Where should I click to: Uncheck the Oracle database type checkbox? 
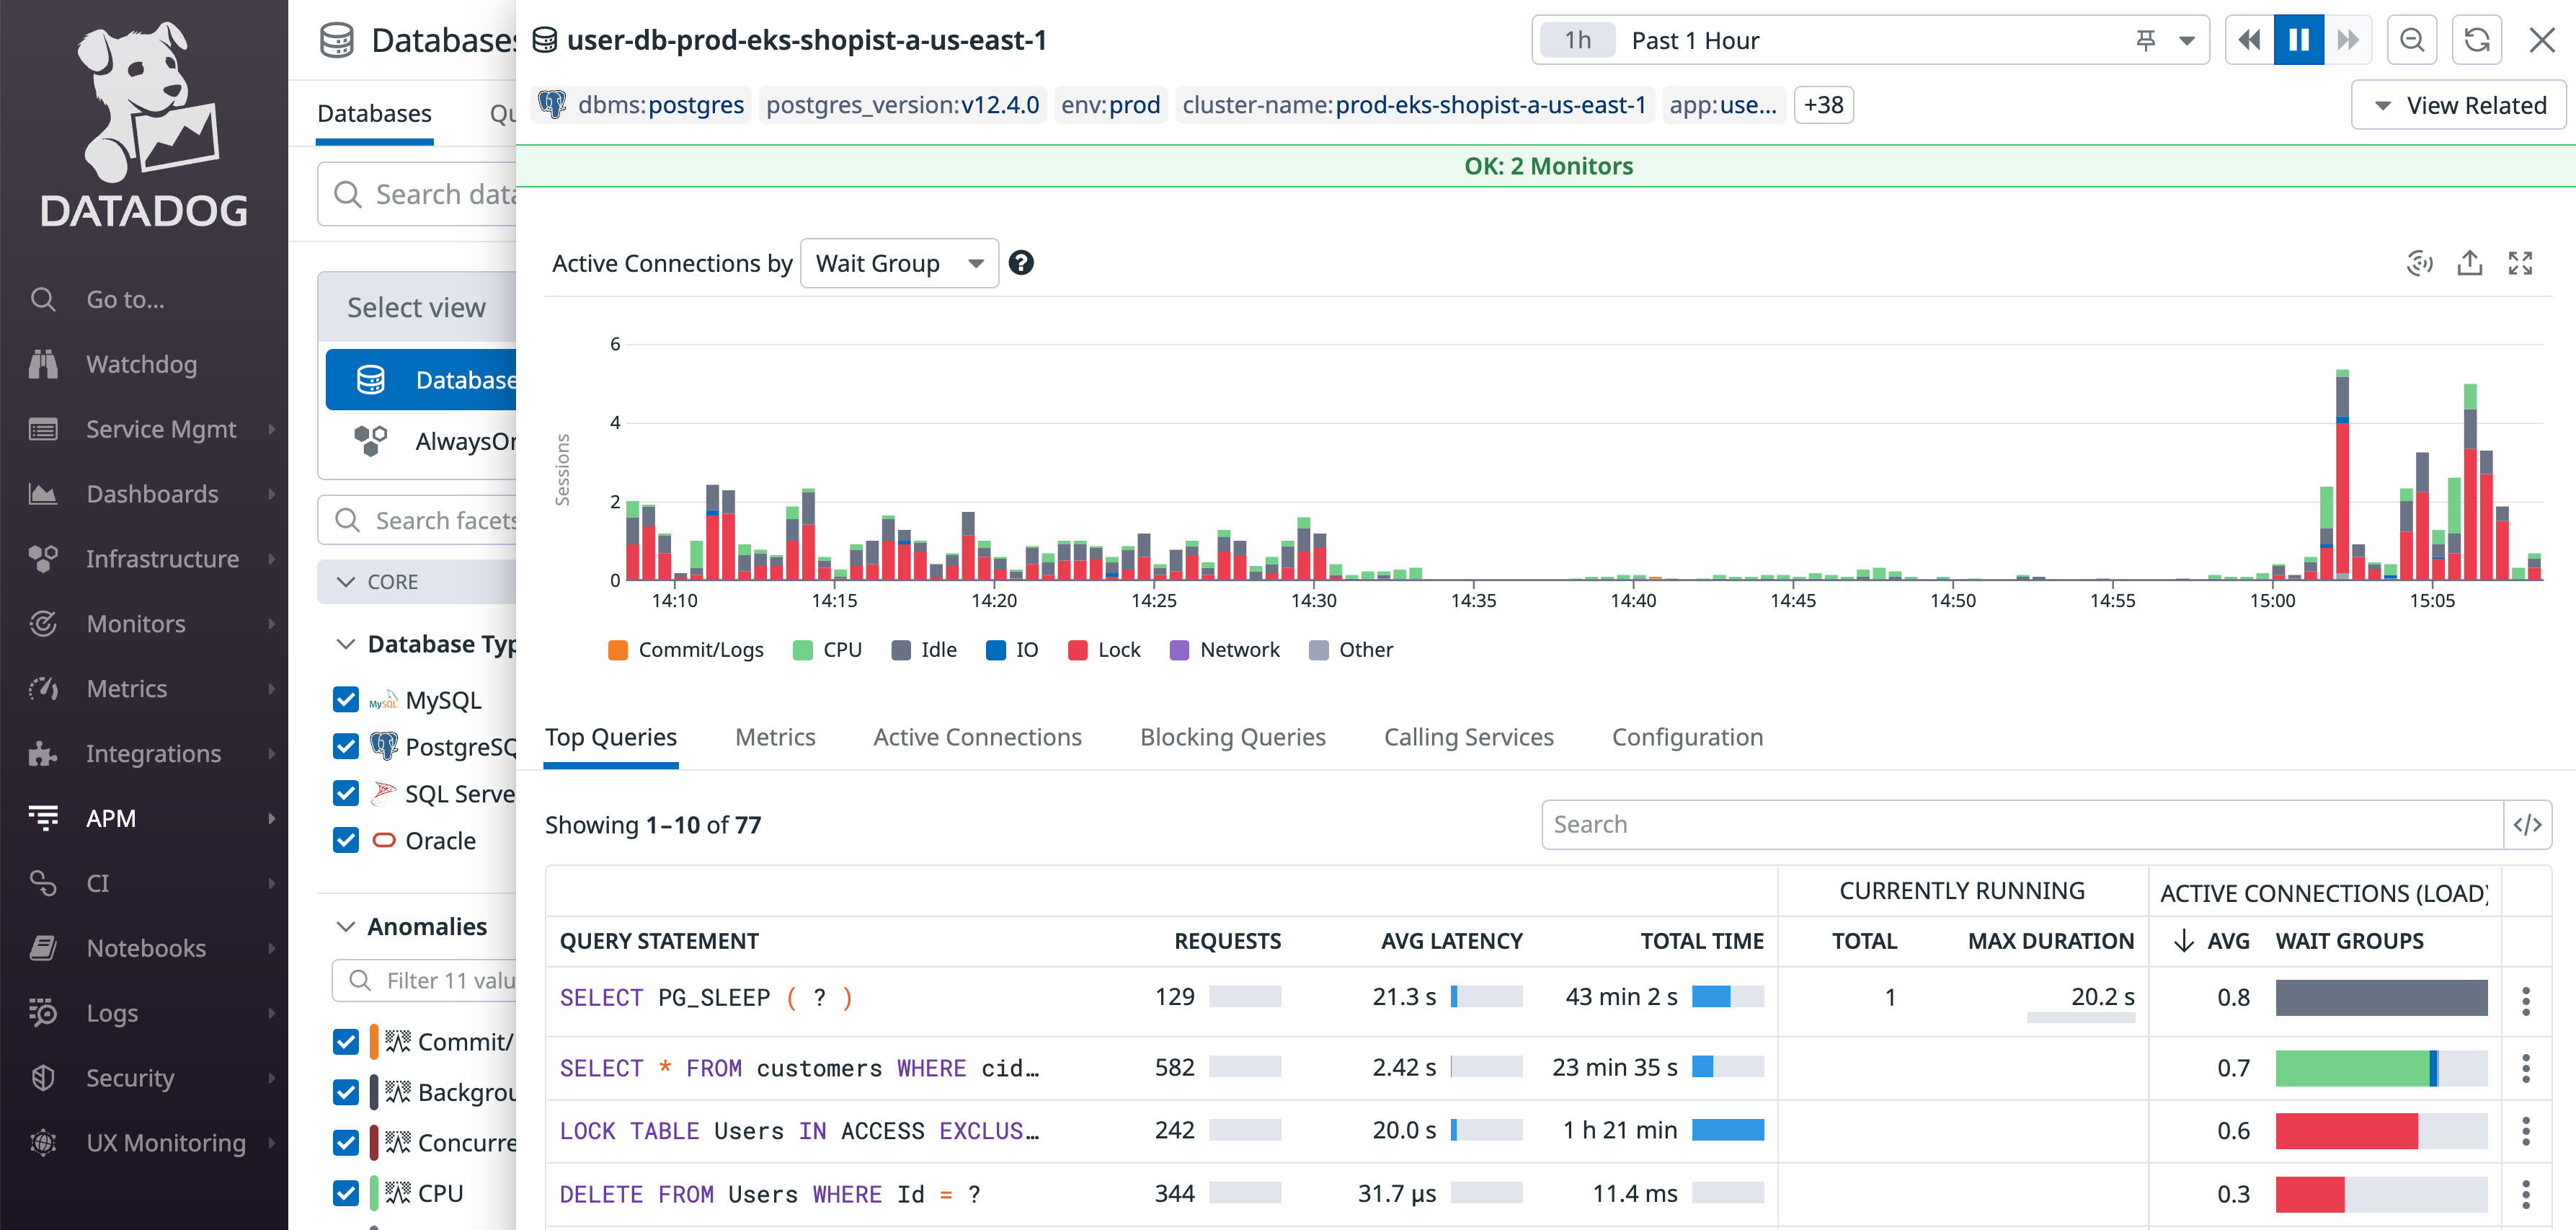click(346, 840)
